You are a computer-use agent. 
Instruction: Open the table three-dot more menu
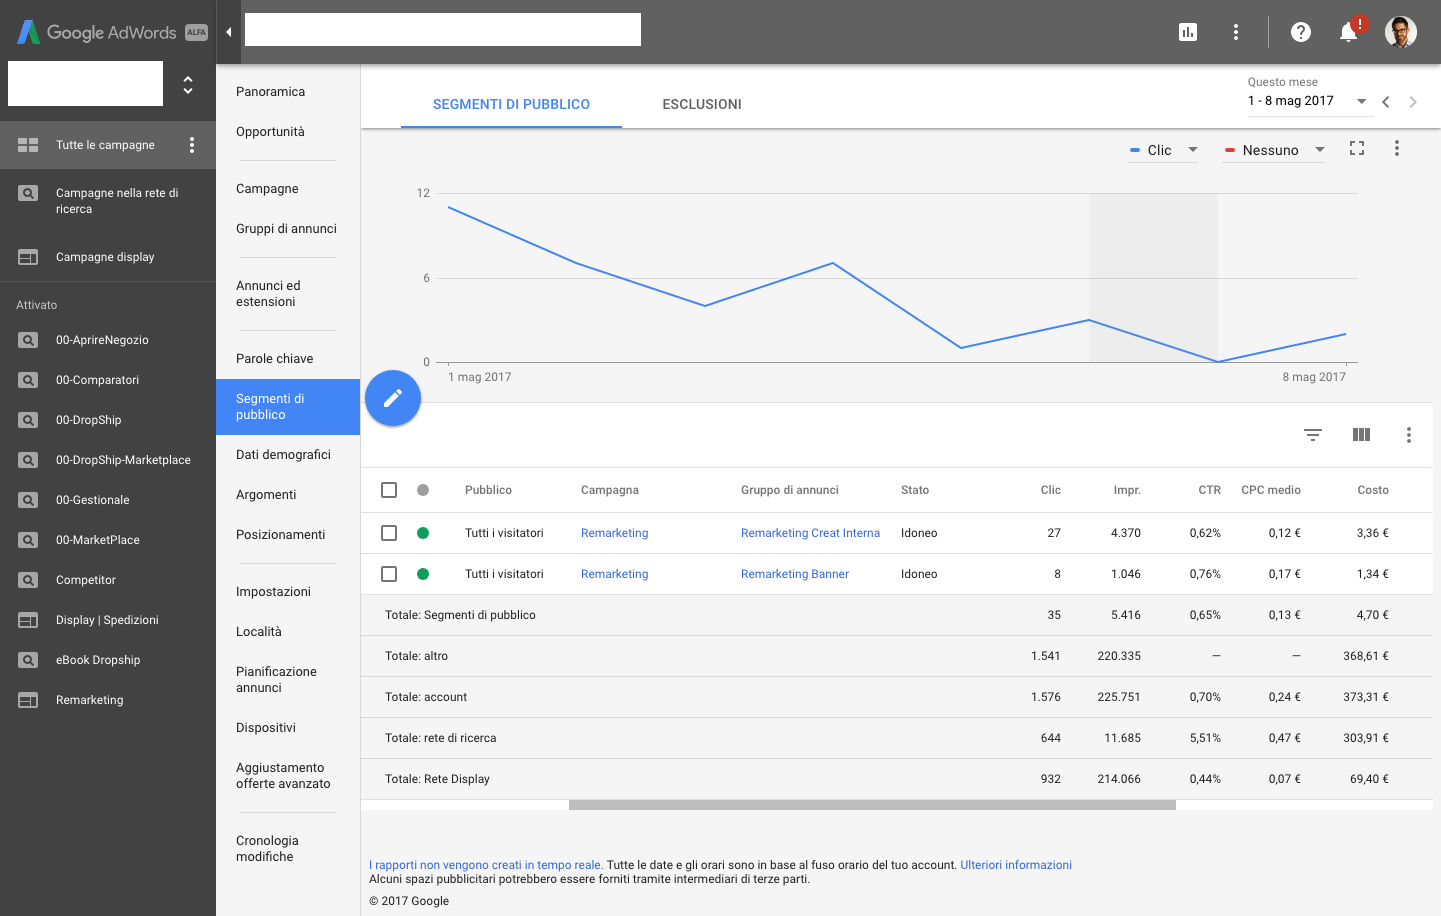point(1409,435)
